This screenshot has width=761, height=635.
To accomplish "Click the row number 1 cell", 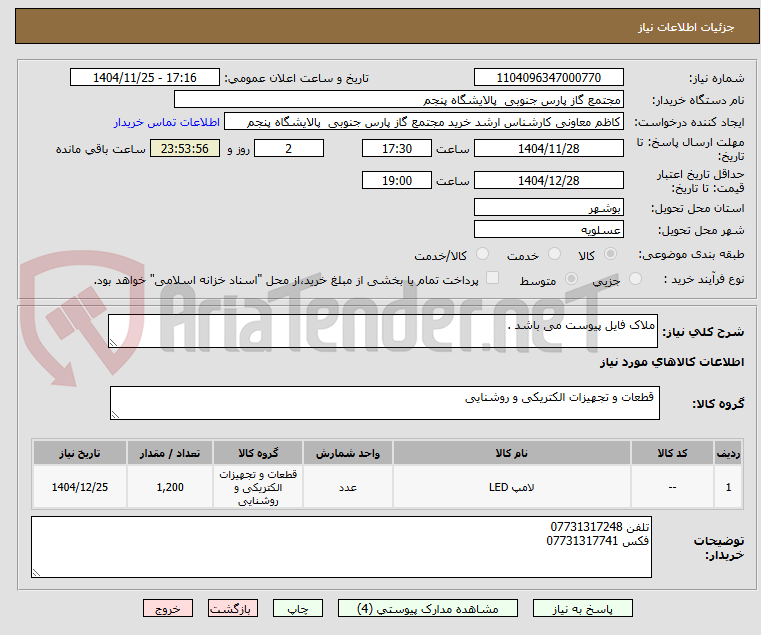I will (x=728, y=487).
